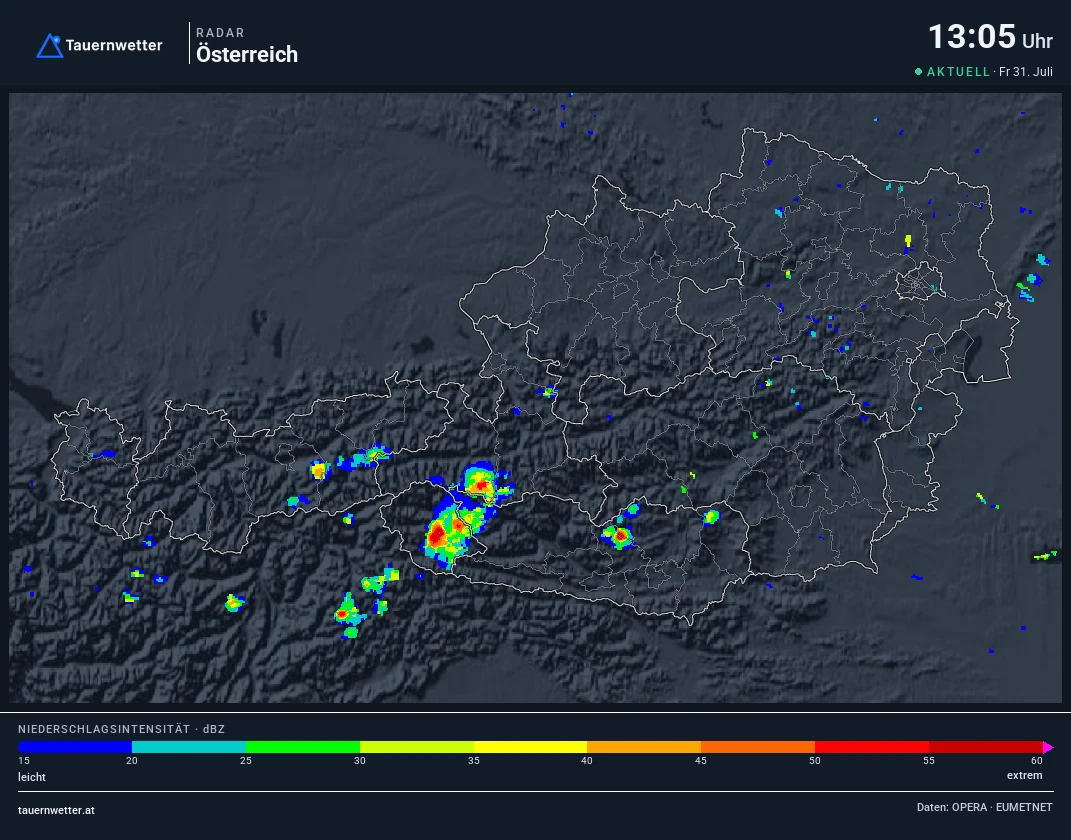
Task: Click the dark orange 45–50 dBZ legend segment
Action: [758, 747]
